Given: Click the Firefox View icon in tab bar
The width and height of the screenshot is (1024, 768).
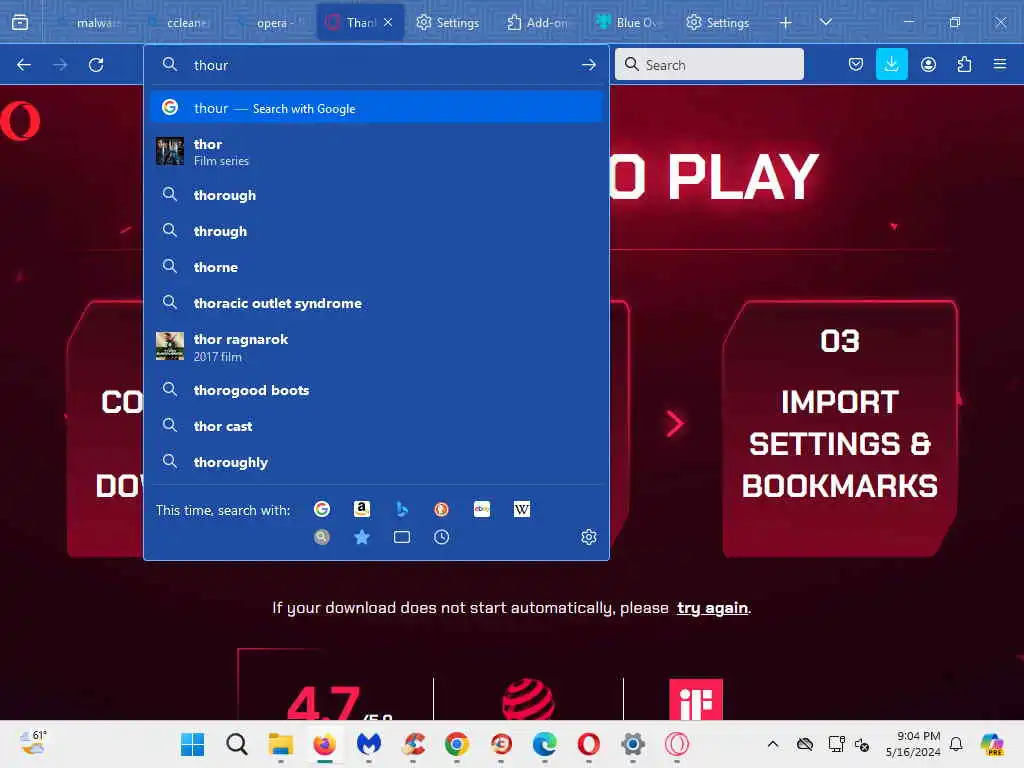Looking at the screenshot, I should pyautogui.click(x=20, y=22).
